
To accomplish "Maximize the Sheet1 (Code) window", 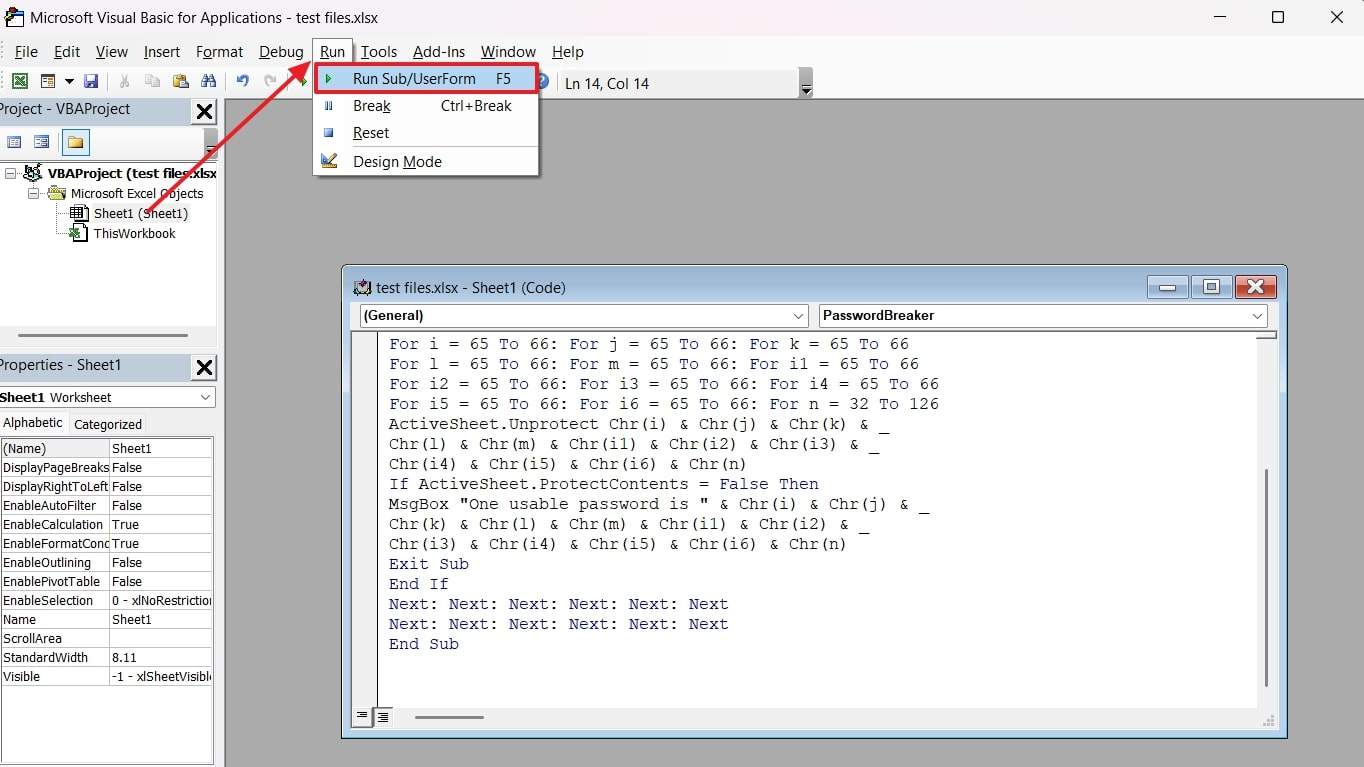I will (x=1211, y=288).
